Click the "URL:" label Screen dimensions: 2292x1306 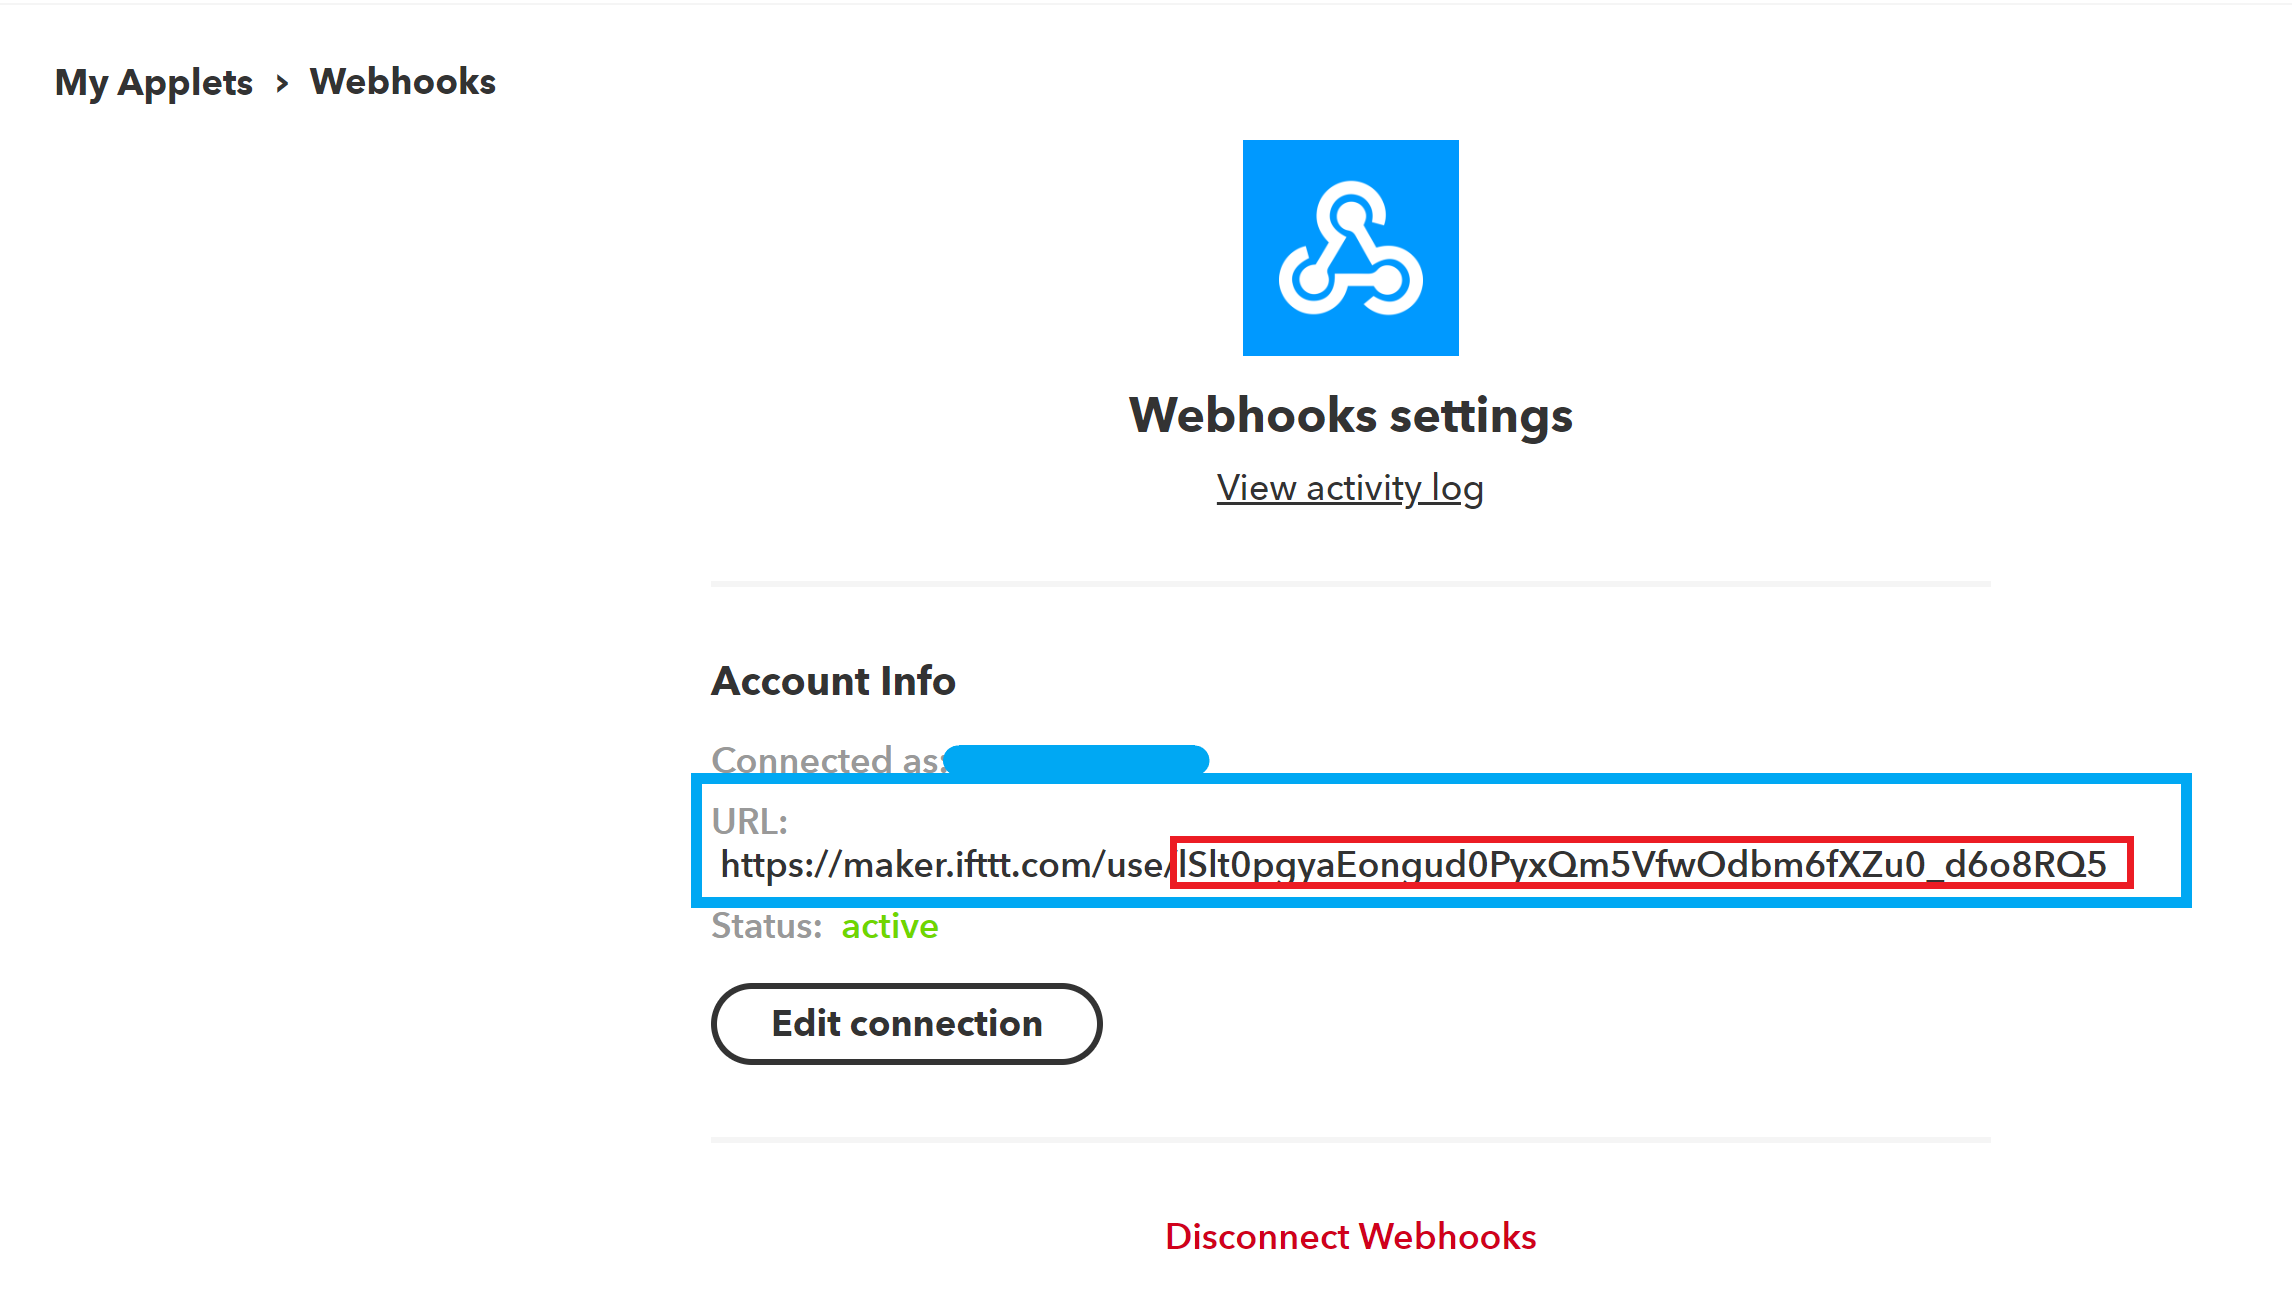click(749, 821)
